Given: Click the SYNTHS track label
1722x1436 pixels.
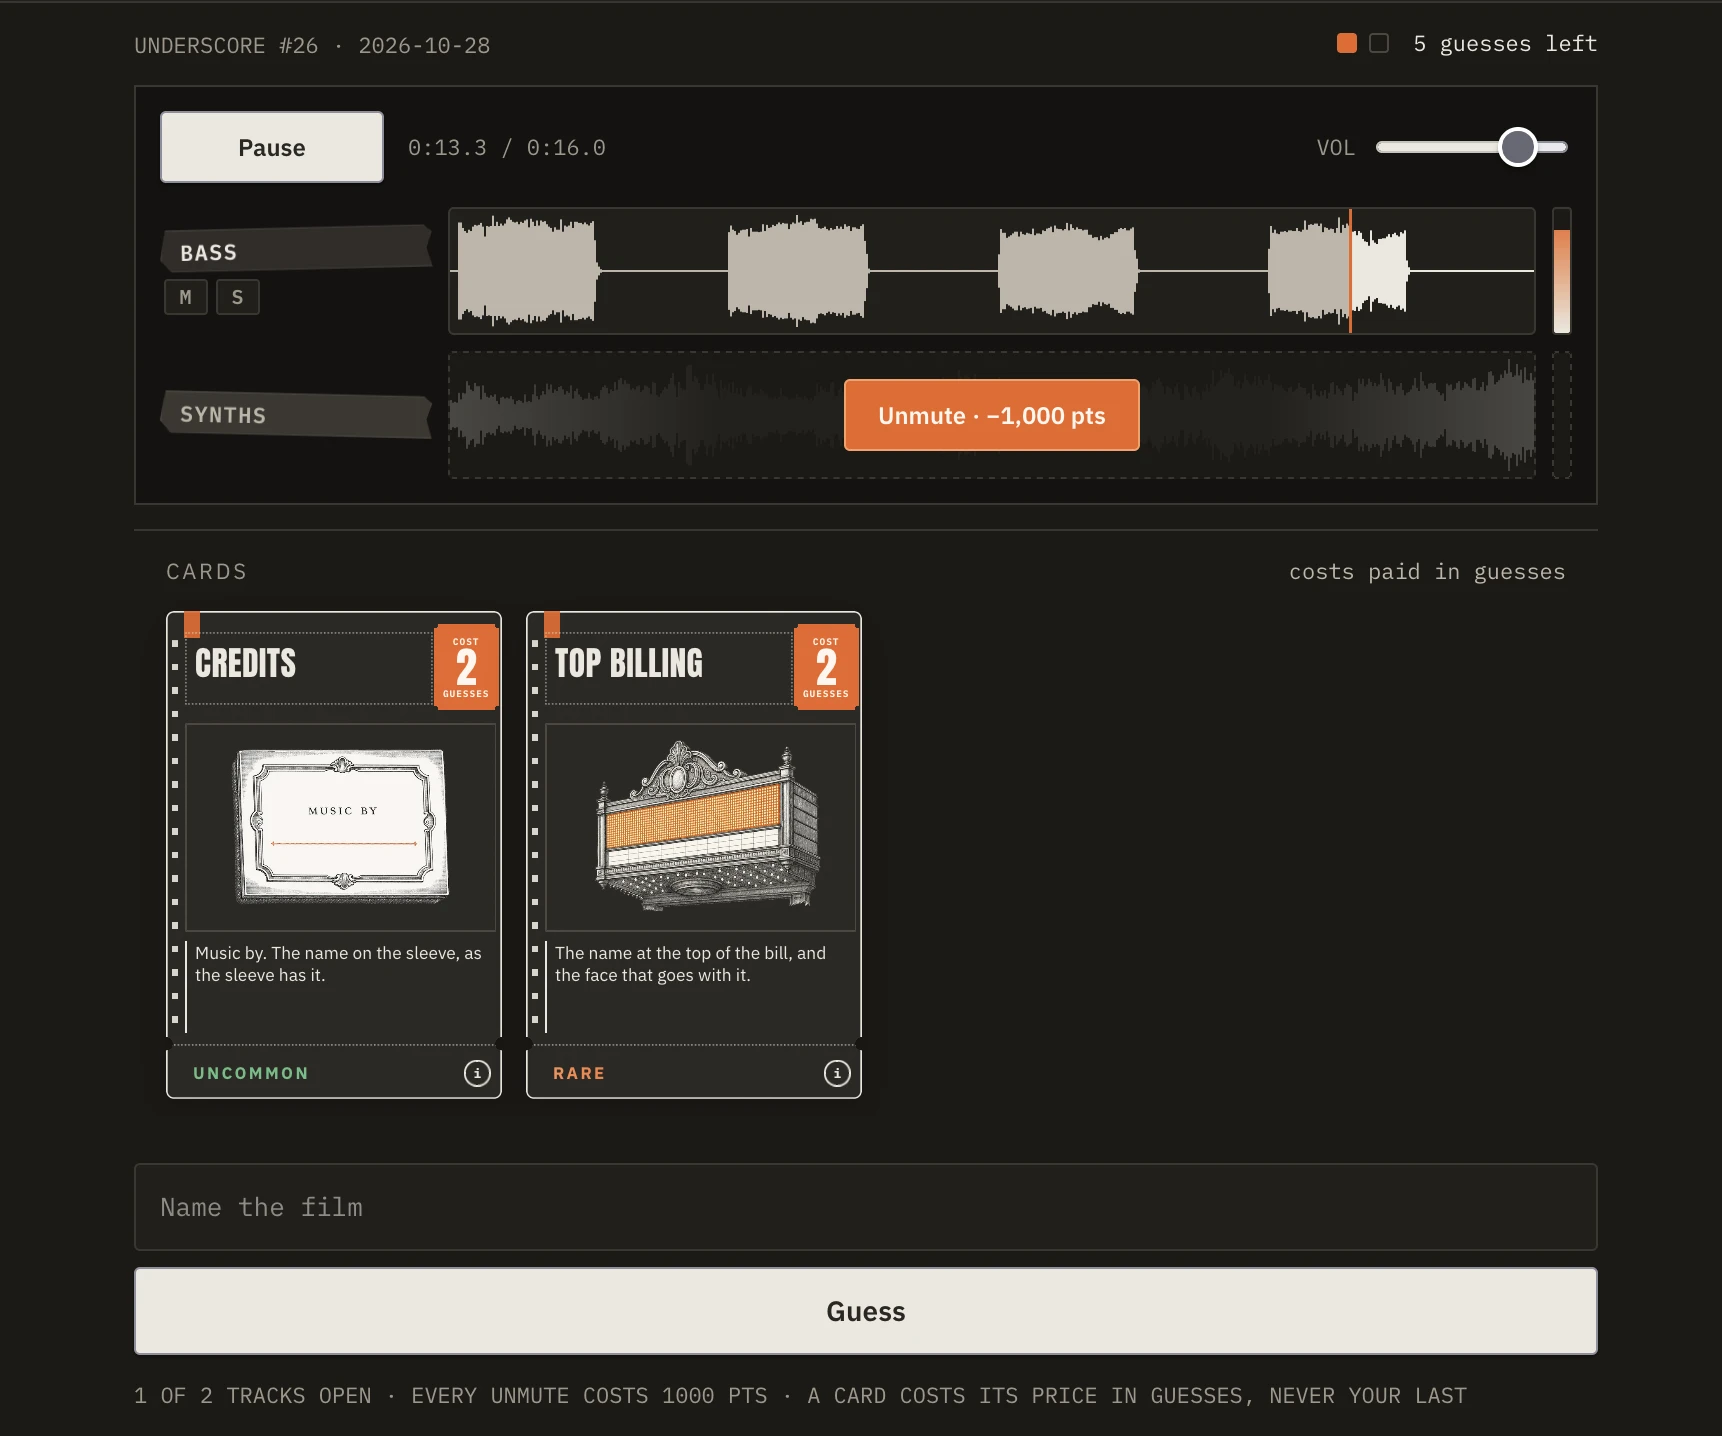Looking at the screenshot, I should click(x=296, y=414).
